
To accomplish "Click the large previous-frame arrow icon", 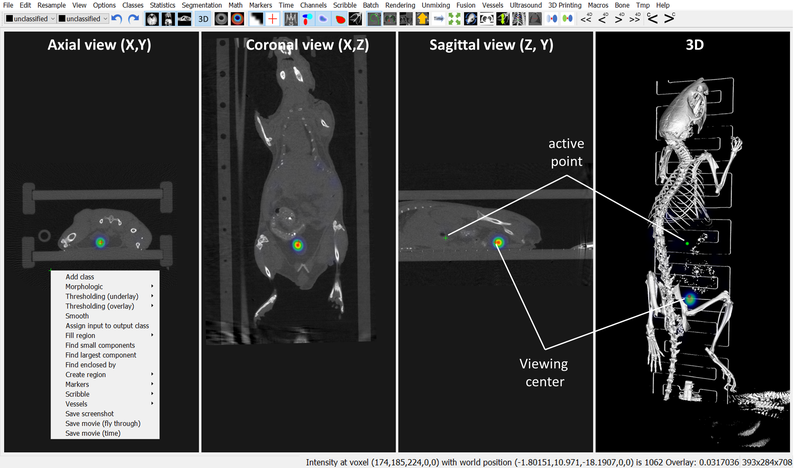I will pyautogui.click(x=653, y=18).
